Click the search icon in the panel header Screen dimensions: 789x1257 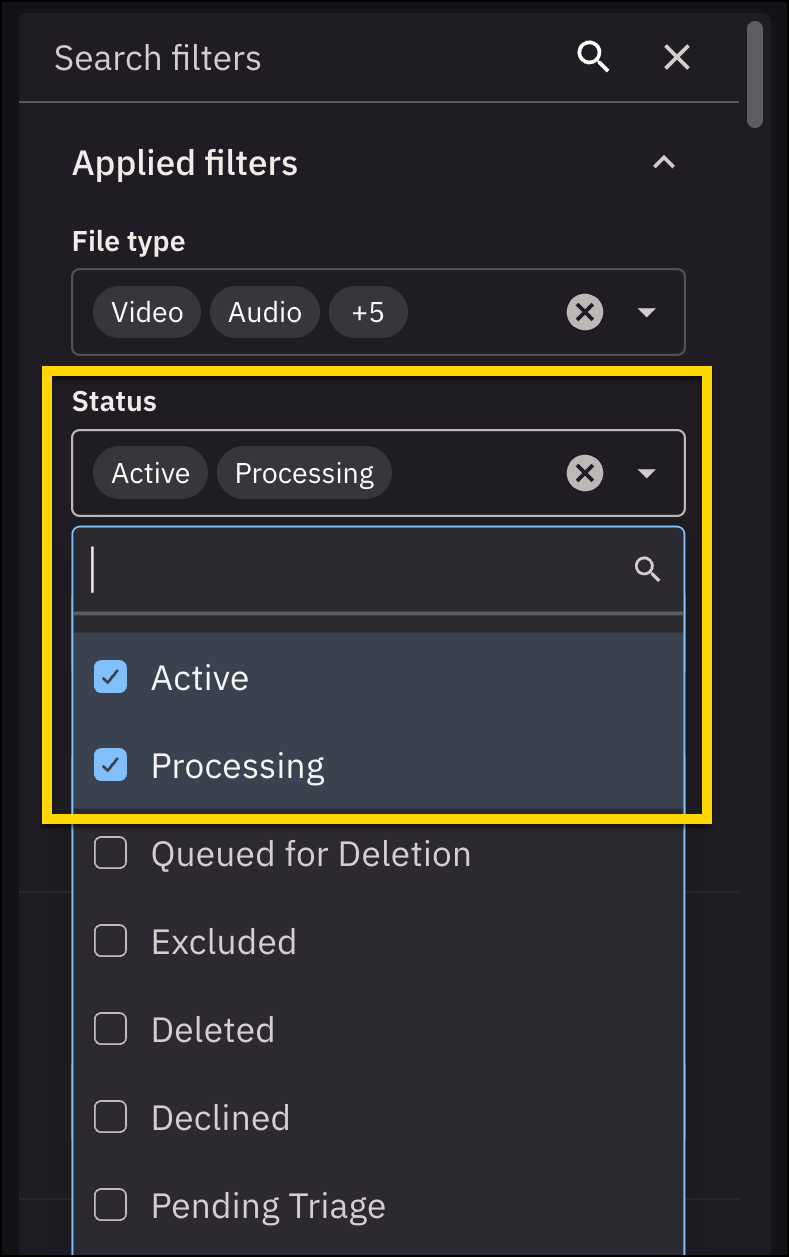(593, 57)
